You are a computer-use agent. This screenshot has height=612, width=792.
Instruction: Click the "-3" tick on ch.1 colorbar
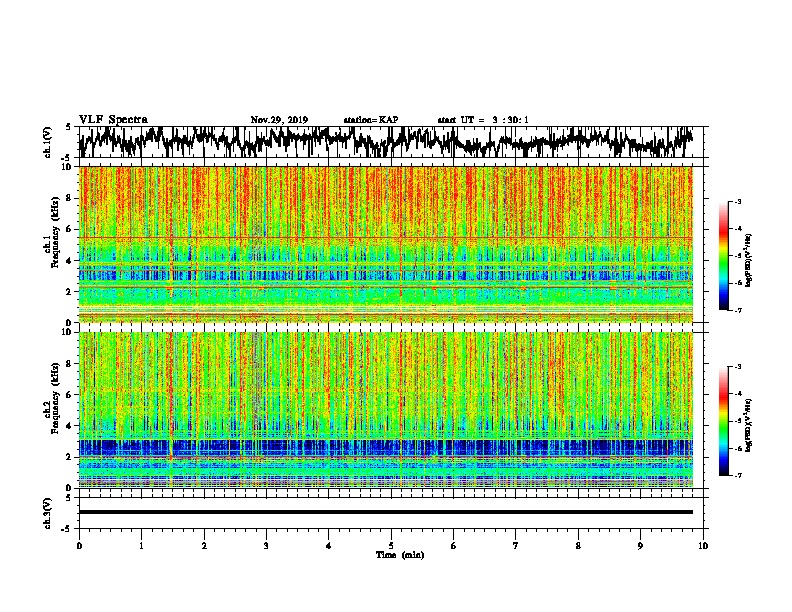pos(737,201)
